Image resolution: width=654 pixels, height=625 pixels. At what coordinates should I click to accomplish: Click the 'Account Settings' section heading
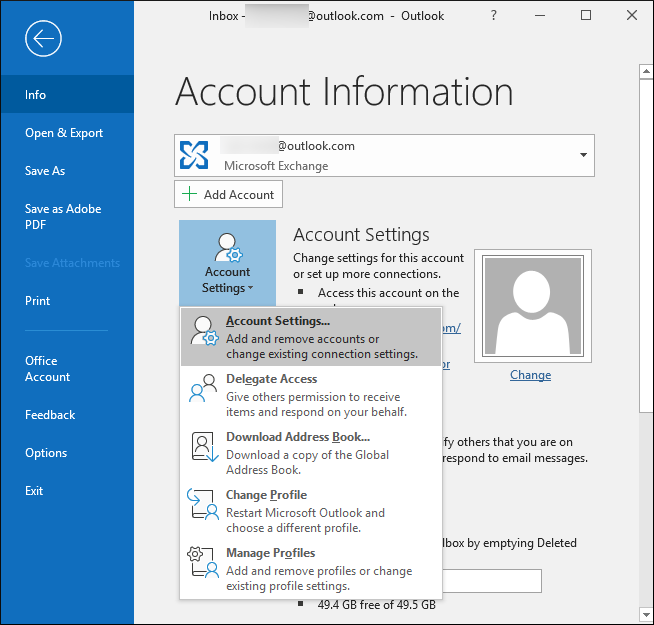(x=361, y=234)
